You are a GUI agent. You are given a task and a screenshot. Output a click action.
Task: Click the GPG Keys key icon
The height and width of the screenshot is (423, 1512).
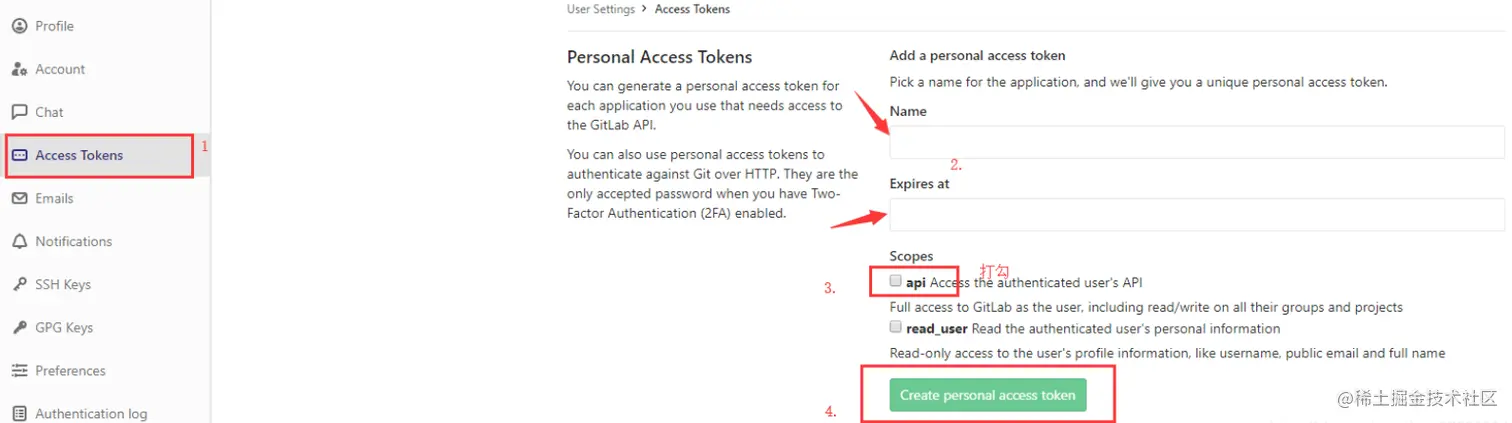coord(19,327)
